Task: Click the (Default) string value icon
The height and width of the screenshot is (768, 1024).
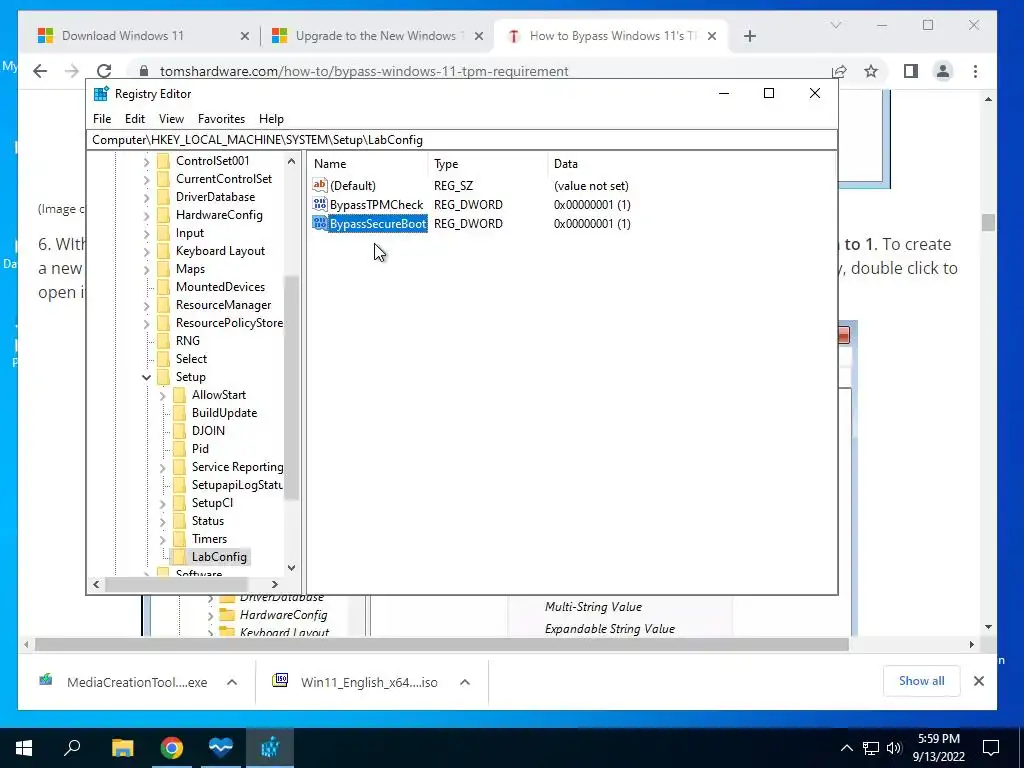Action: [320, 185]
